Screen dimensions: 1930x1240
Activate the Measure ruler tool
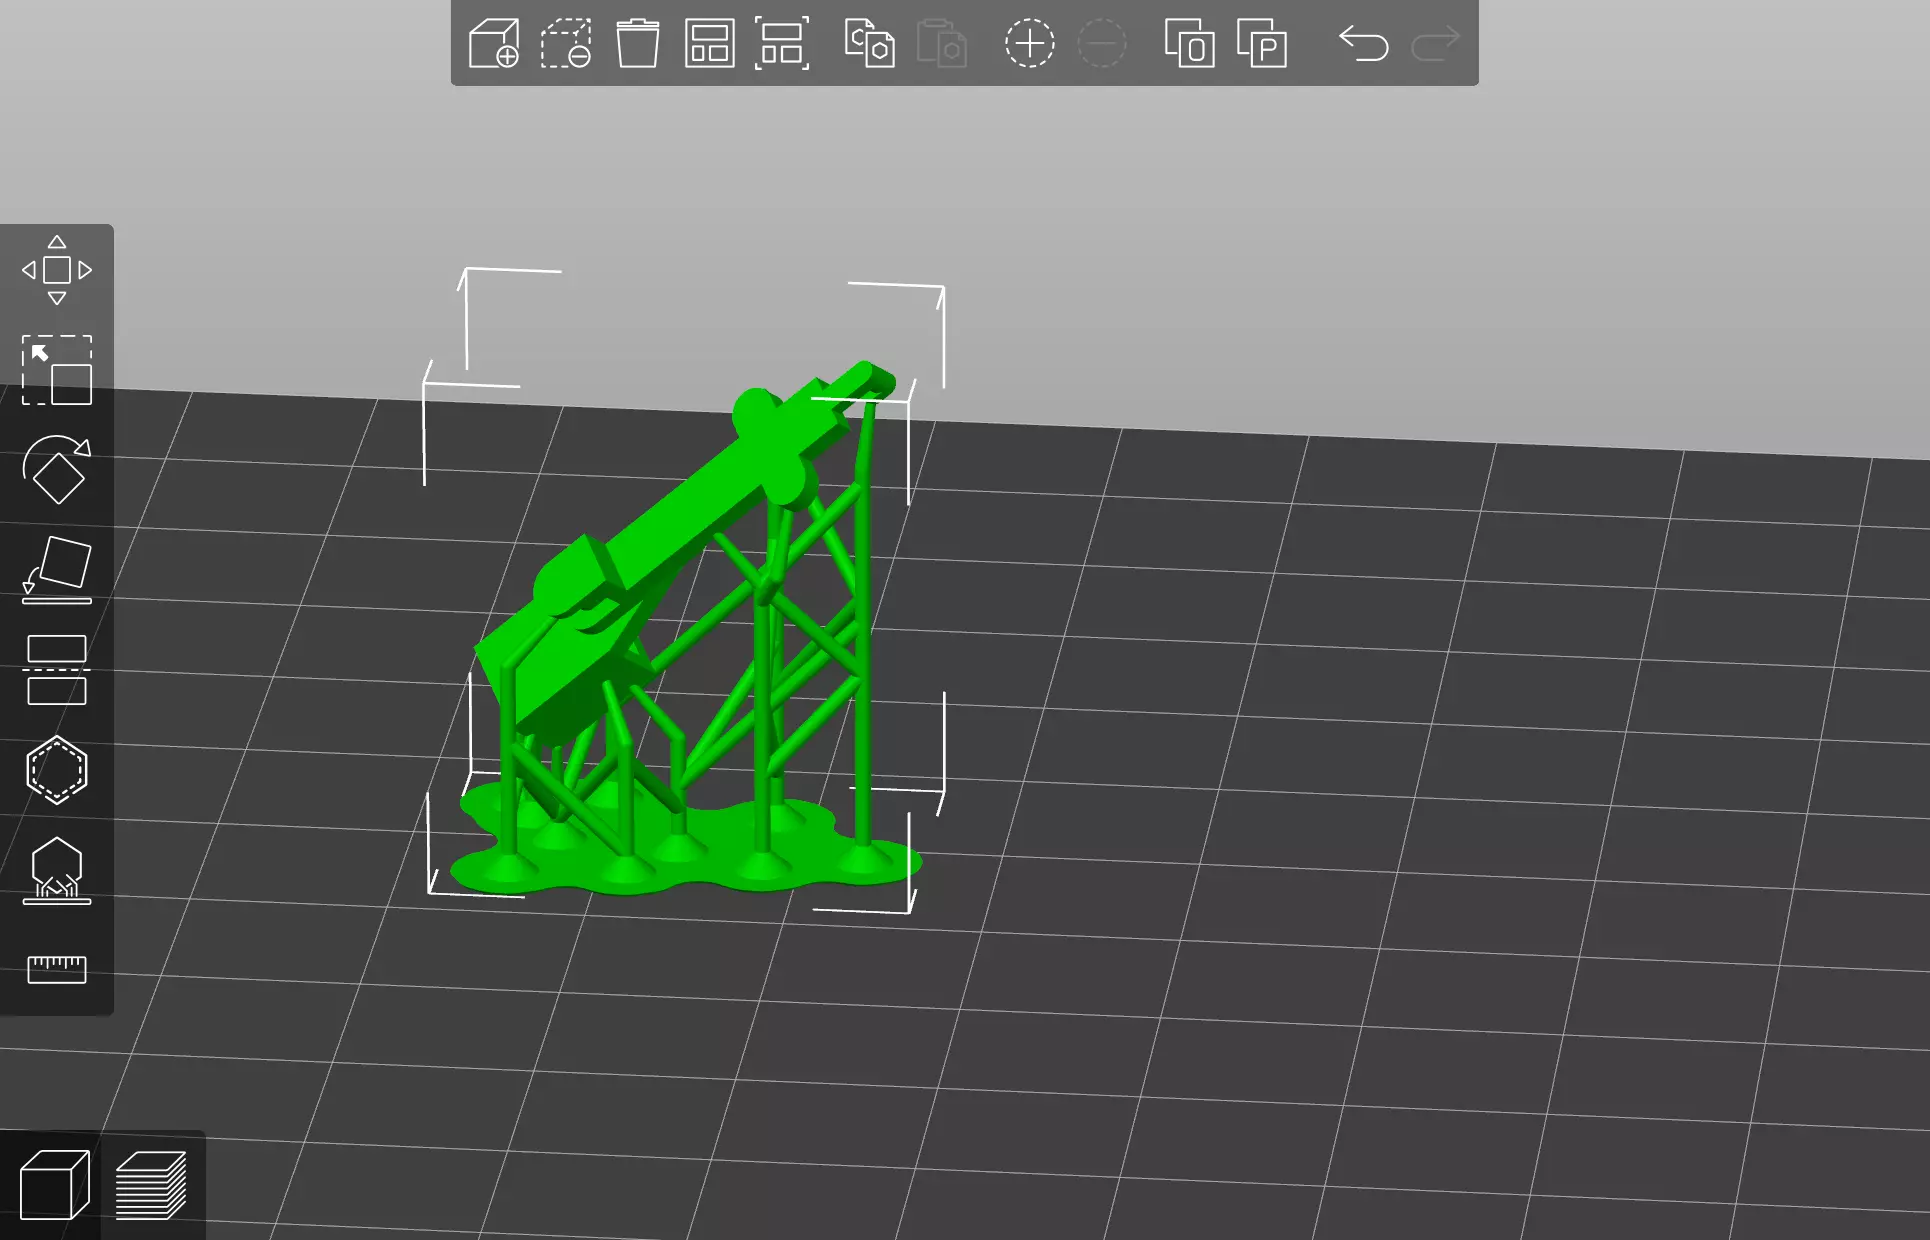tap(57, 968)
